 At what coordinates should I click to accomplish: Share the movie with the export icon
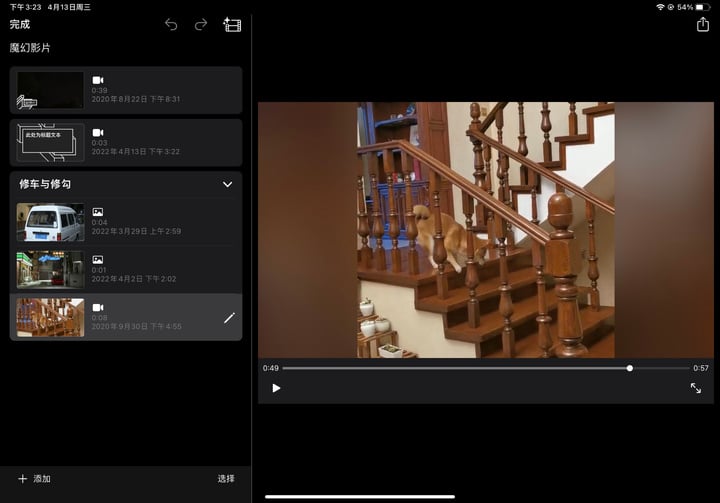703,24
